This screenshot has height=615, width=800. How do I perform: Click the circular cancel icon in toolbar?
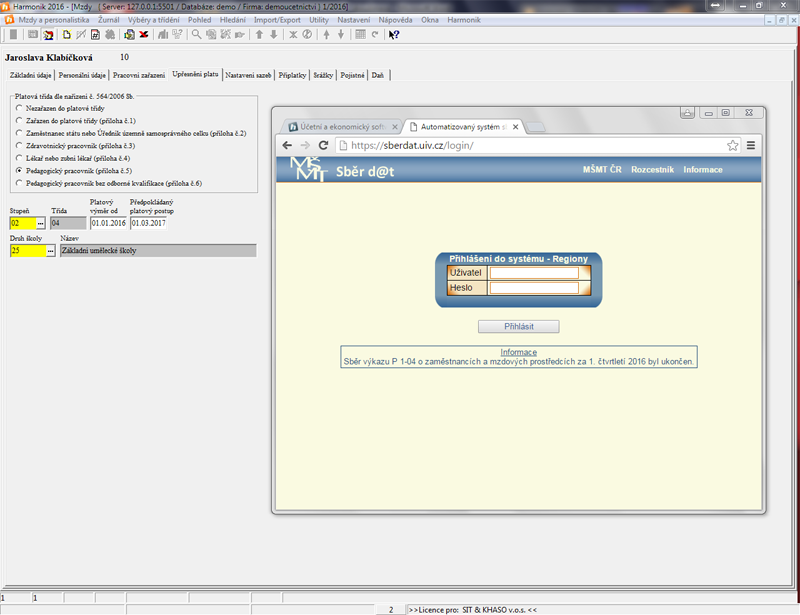307,35
